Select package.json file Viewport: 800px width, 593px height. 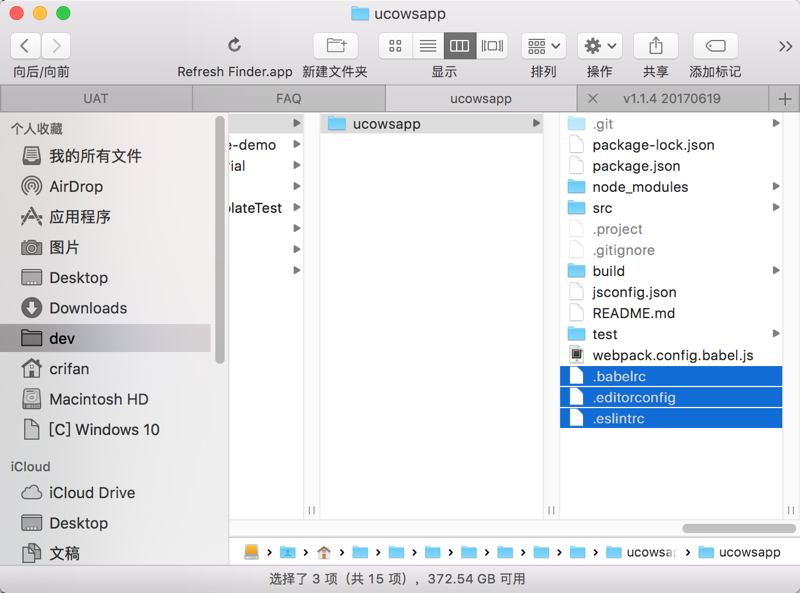[x=671, y=166]
